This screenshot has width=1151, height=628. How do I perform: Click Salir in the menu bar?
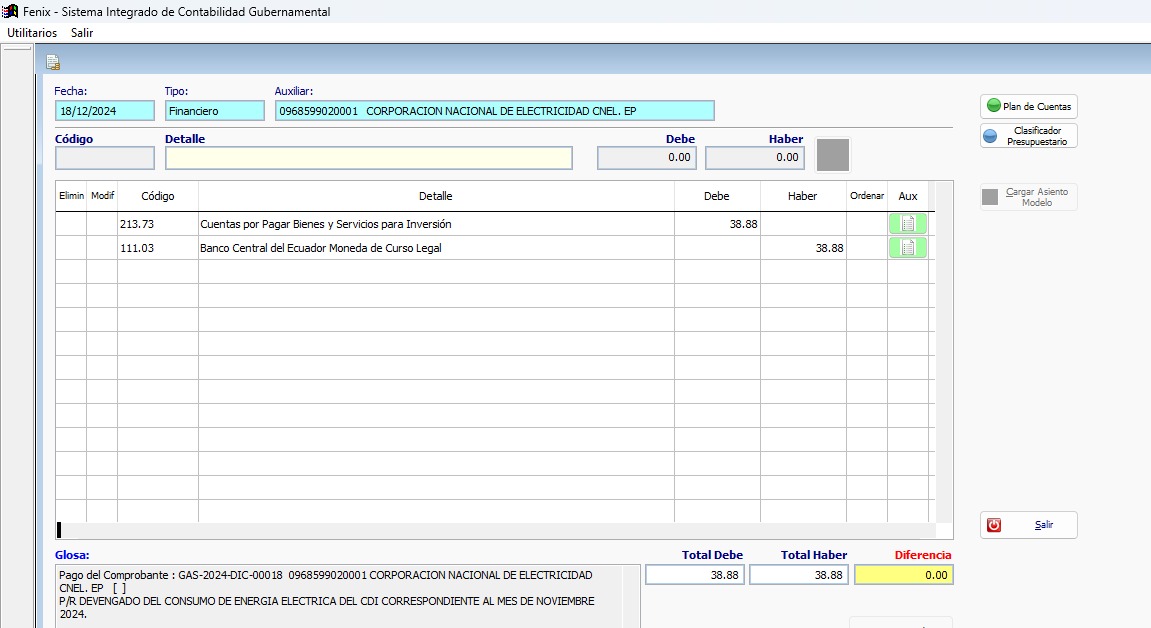[82, 33]
